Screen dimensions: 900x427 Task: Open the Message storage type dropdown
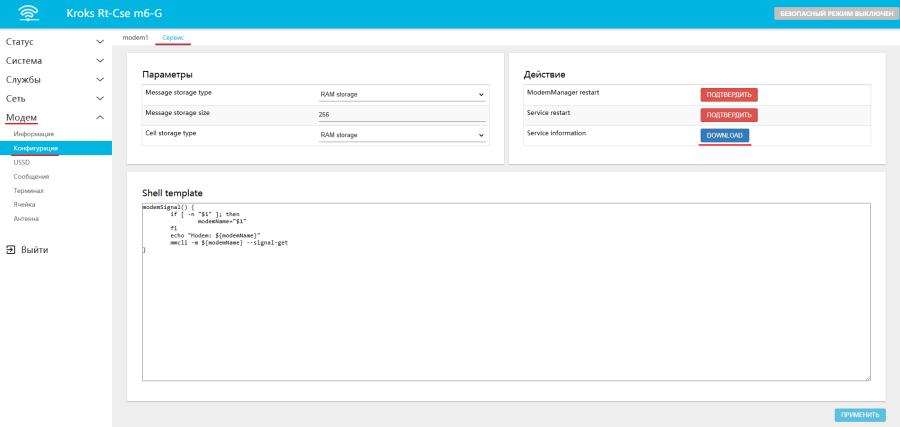pos(401,95)
